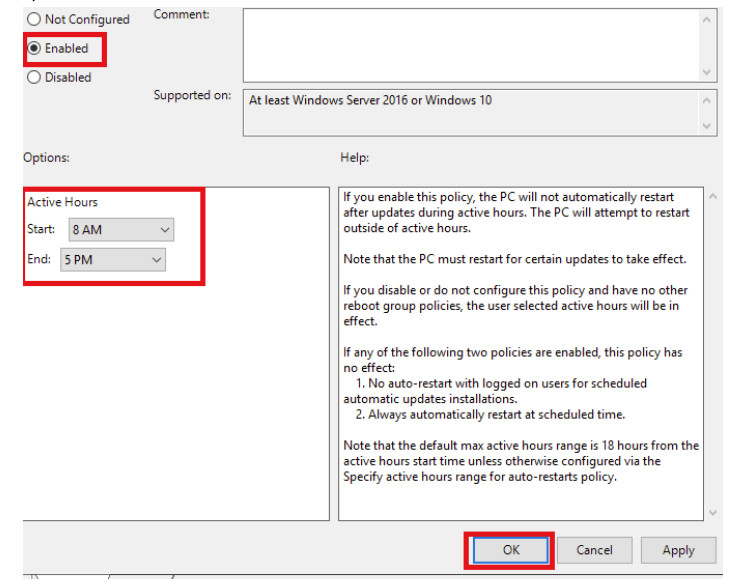Click the Supported on box scroll down arrow

(x=707, y=126)
